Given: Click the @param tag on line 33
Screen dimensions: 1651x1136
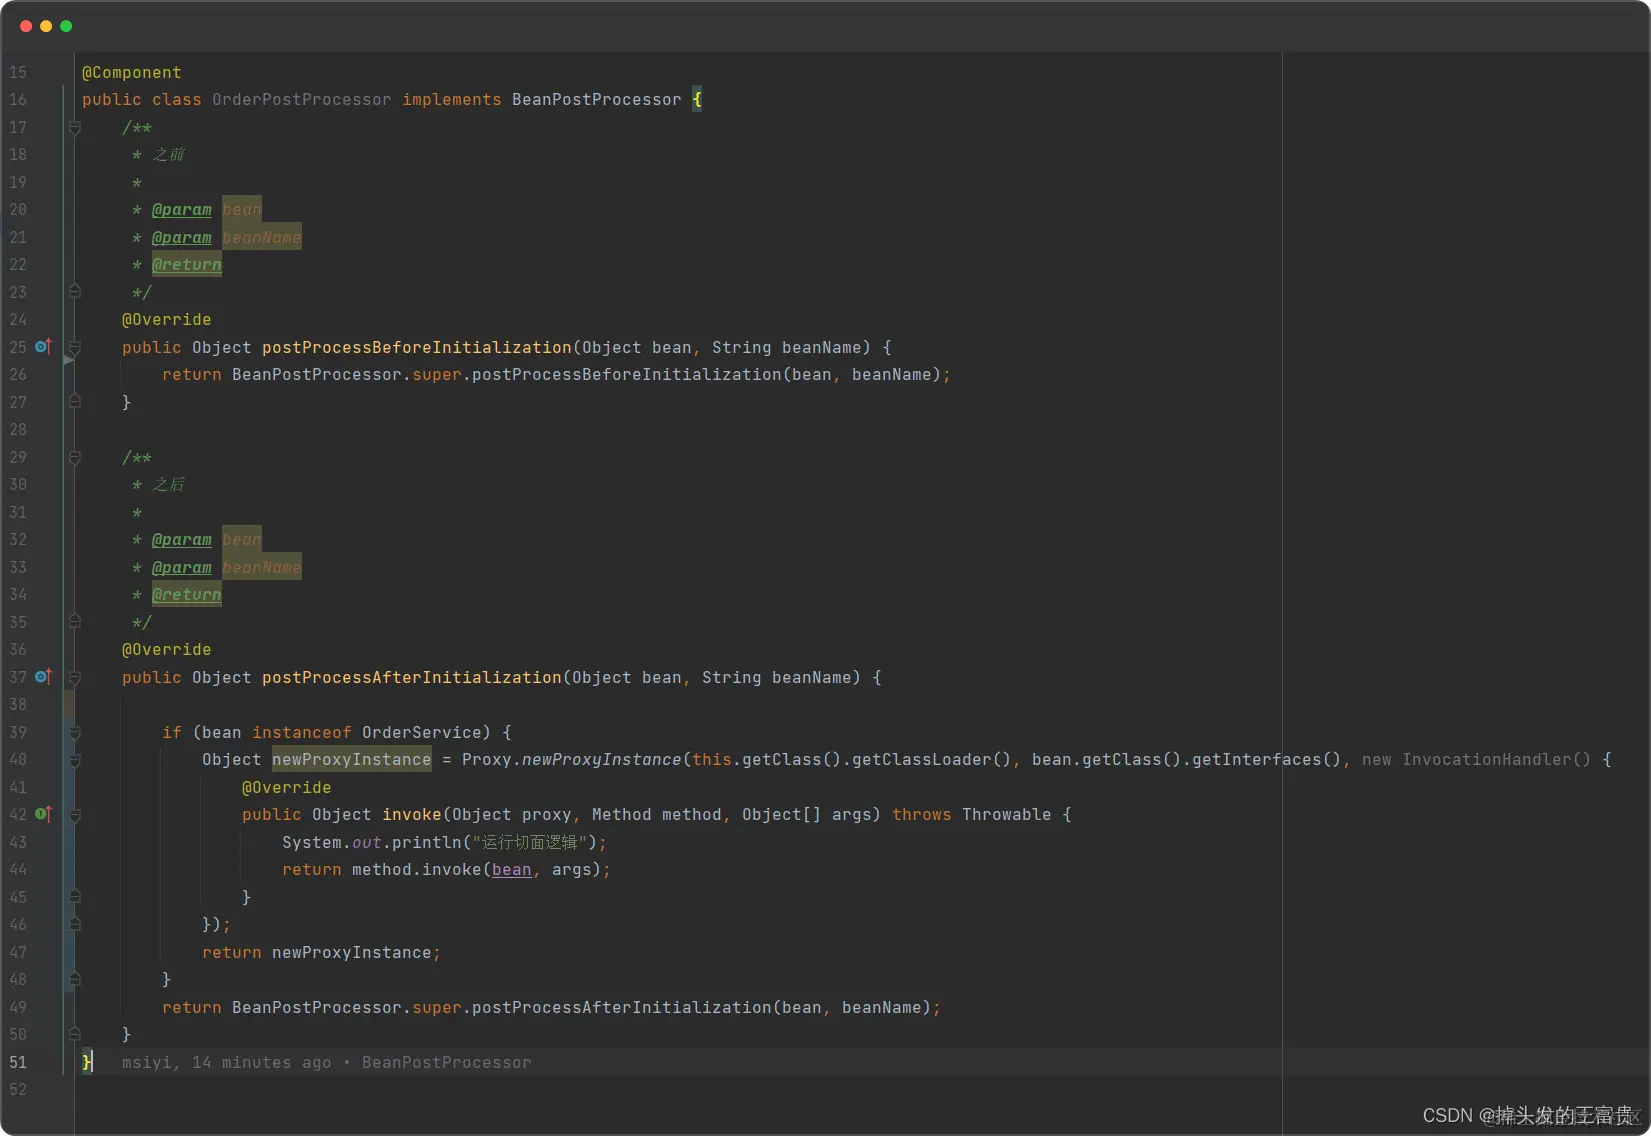Looking at the screenshot, I should tap(182, 568).
